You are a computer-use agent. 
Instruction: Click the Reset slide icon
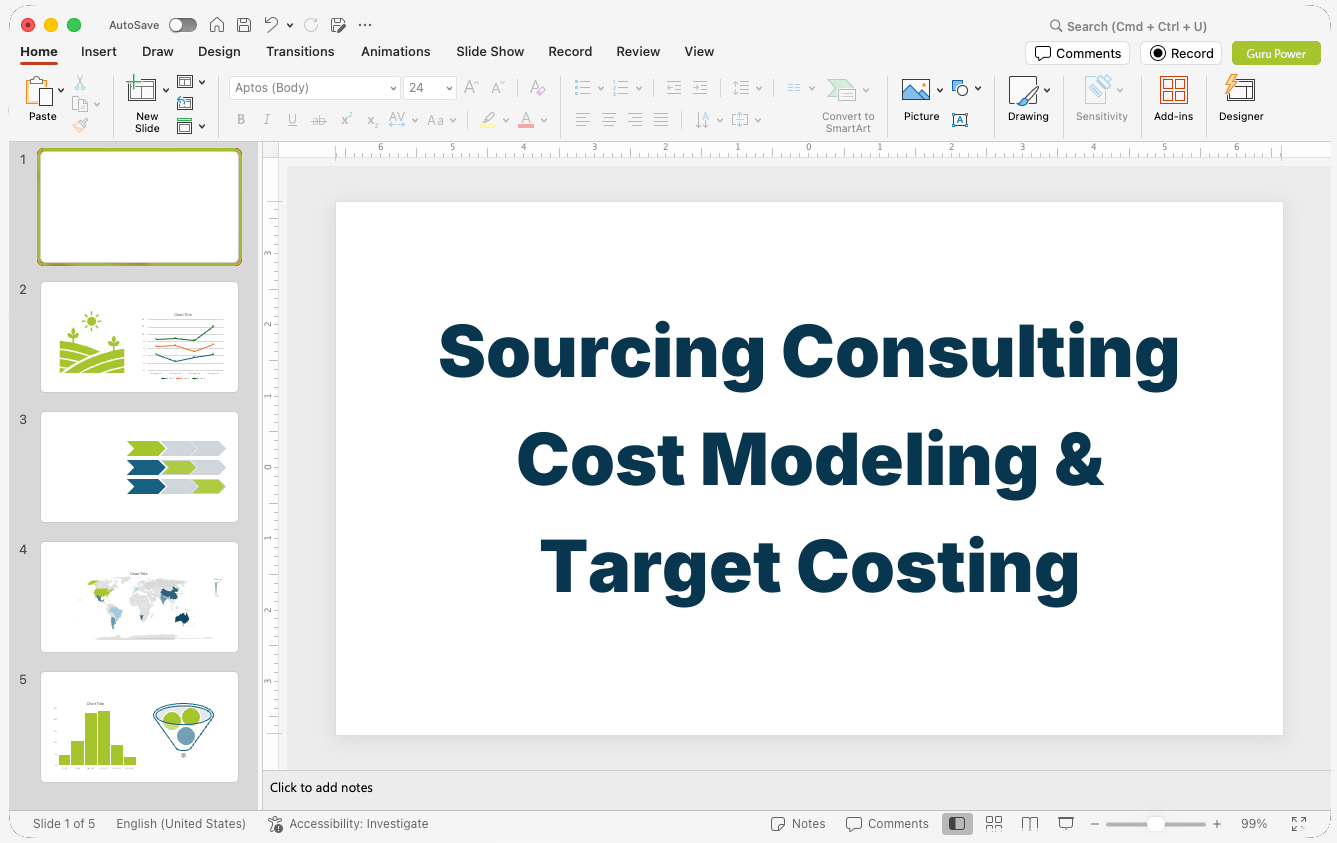coord(185,103)
